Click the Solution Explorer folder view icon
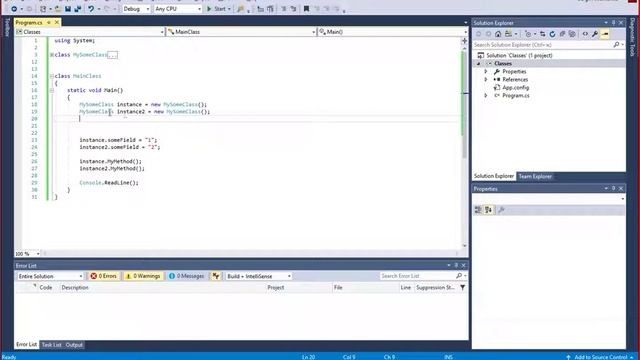The image size is (640, 360). click(508, 34)
